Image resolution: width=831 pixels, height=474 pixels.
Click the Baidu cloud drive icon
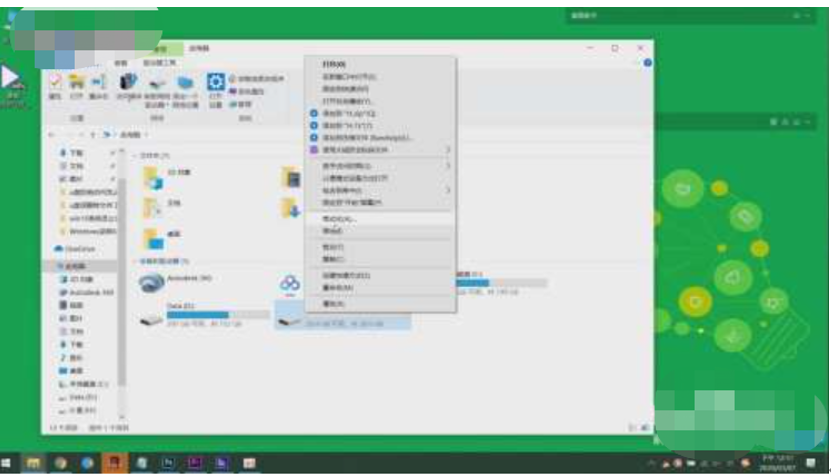(291, 284)
